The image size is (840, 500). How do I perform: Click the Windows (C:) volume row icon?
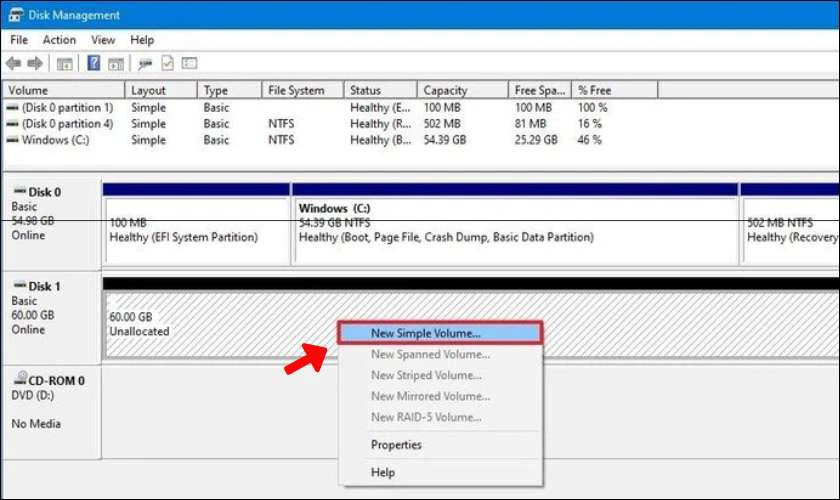coord(12,140)
